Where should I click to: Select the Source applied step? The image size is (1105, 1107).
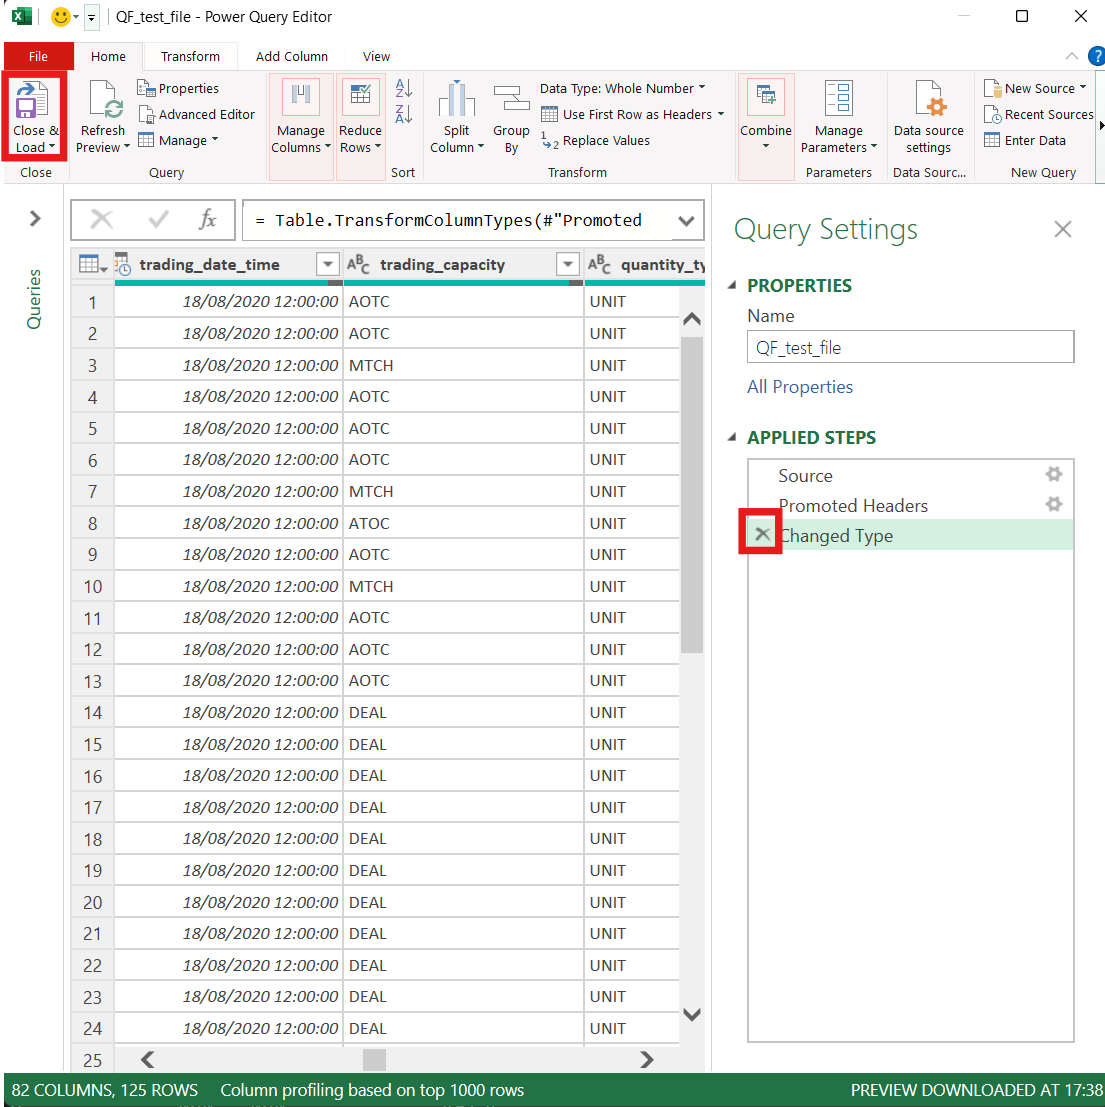[x=910, y=476]
